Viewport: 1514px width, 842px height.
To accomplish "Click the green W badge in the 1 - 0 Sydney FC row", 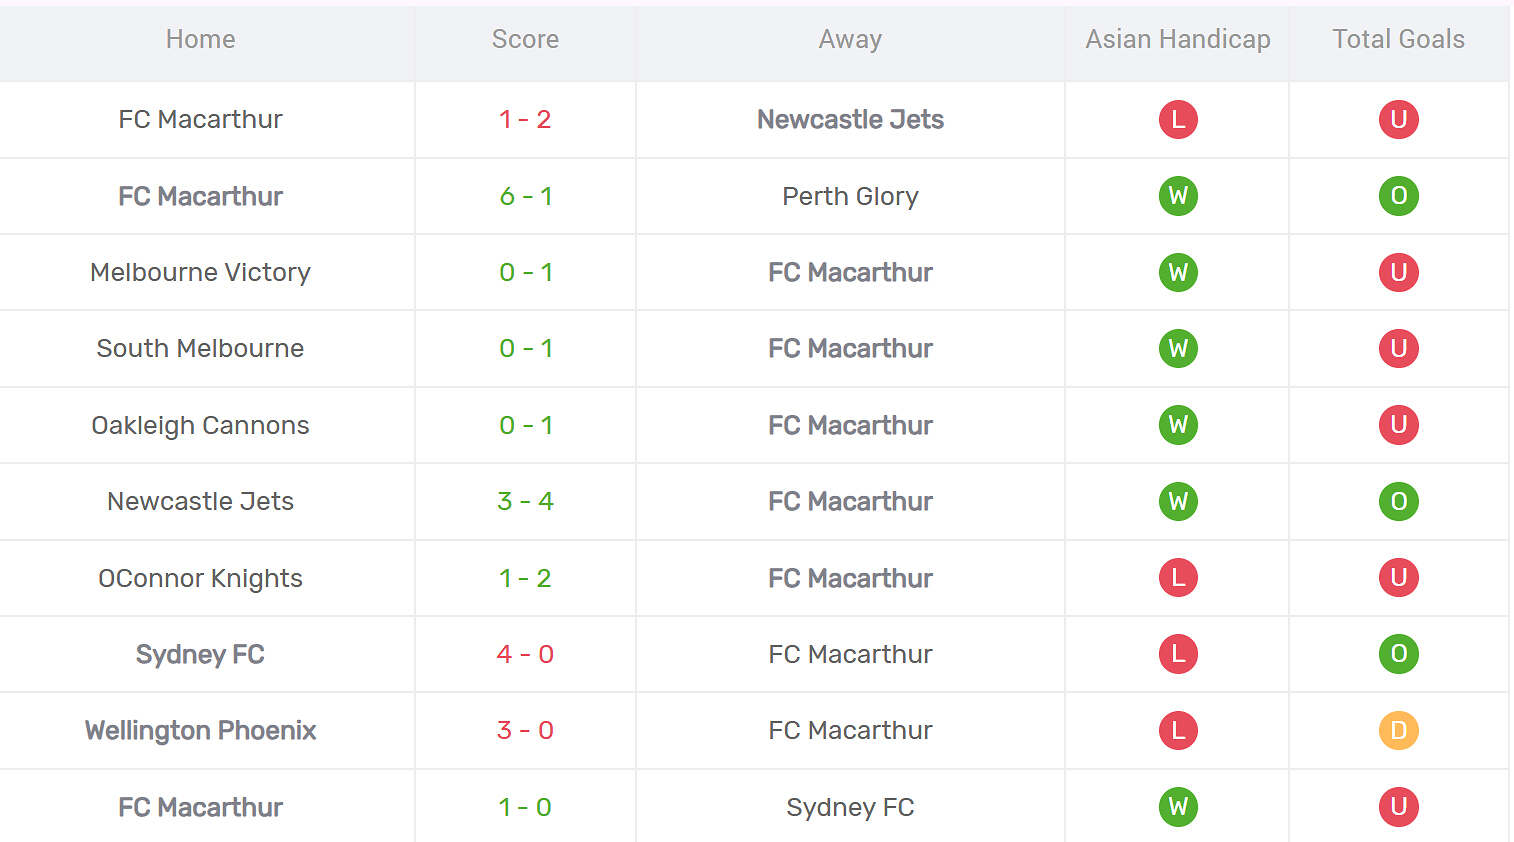I will (1178, 807).
